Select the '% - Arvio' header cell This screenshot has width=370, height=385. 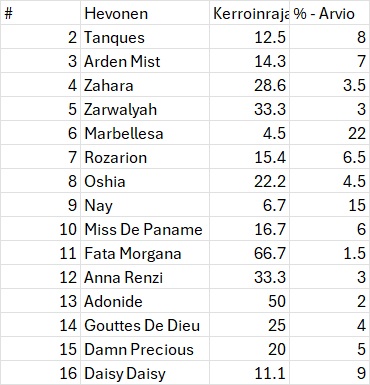click(329, 13)
